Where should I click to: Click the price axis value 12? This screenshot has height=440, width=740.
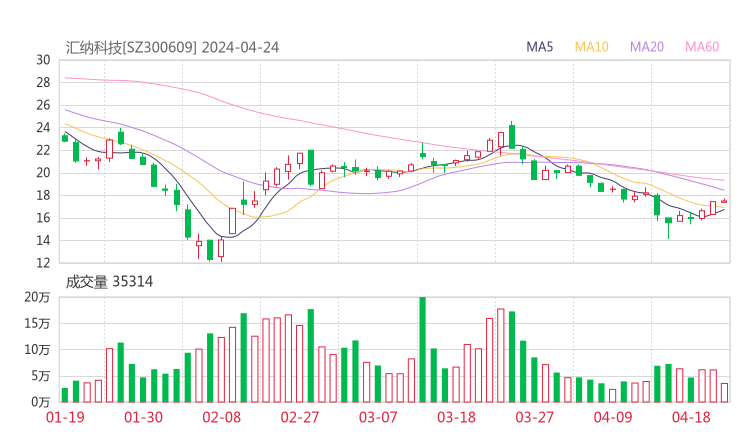point(43,263)
